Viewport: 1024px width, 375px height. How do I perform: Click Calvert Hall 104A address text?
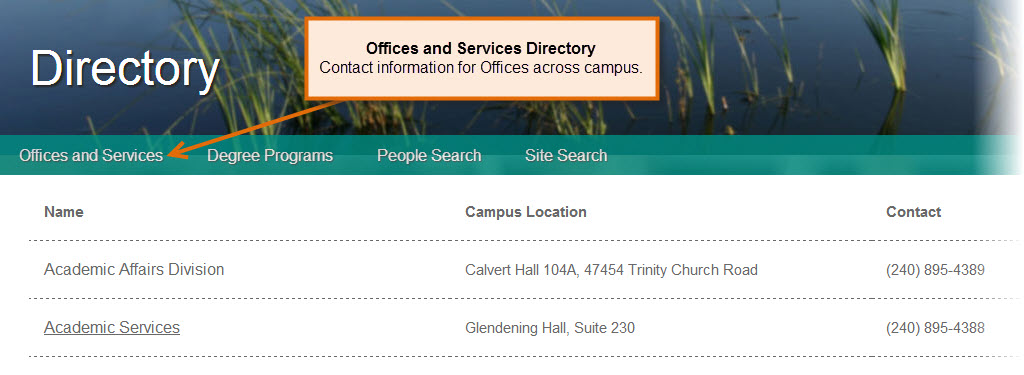611,270
